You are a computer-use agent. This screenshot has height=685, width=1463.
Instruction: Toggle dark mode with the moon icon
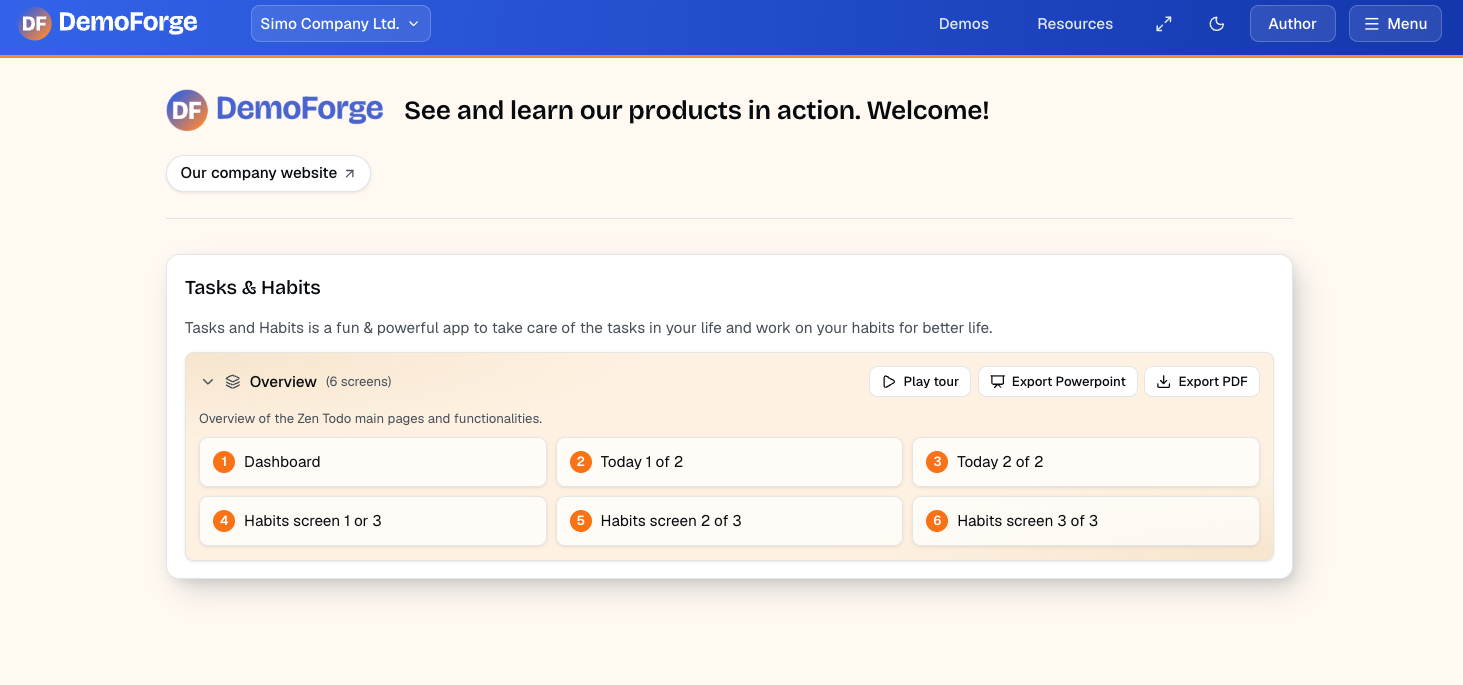click(x=1217, y=24)
